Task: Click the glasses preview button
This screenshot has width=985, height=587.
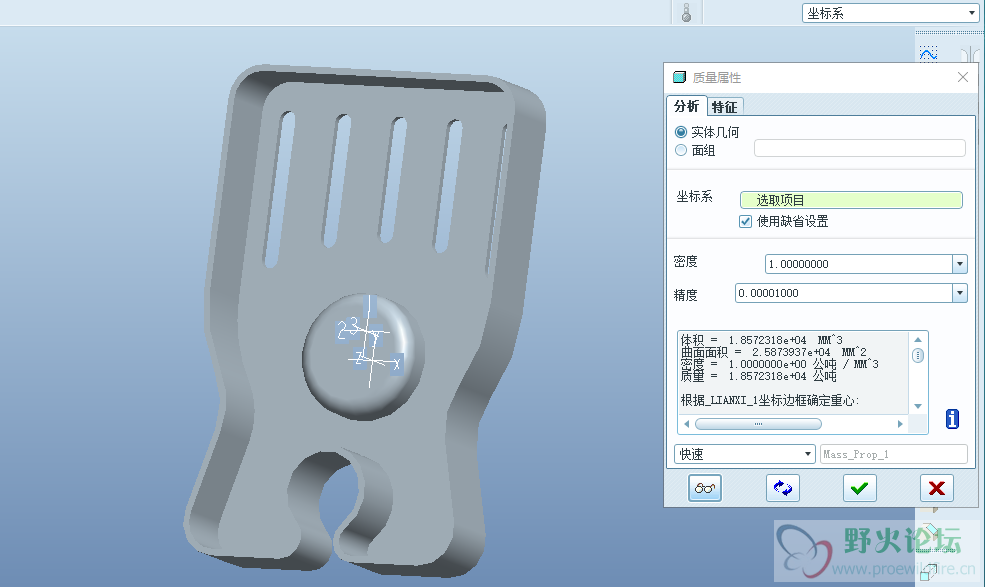Action: (x=705, y=488)
